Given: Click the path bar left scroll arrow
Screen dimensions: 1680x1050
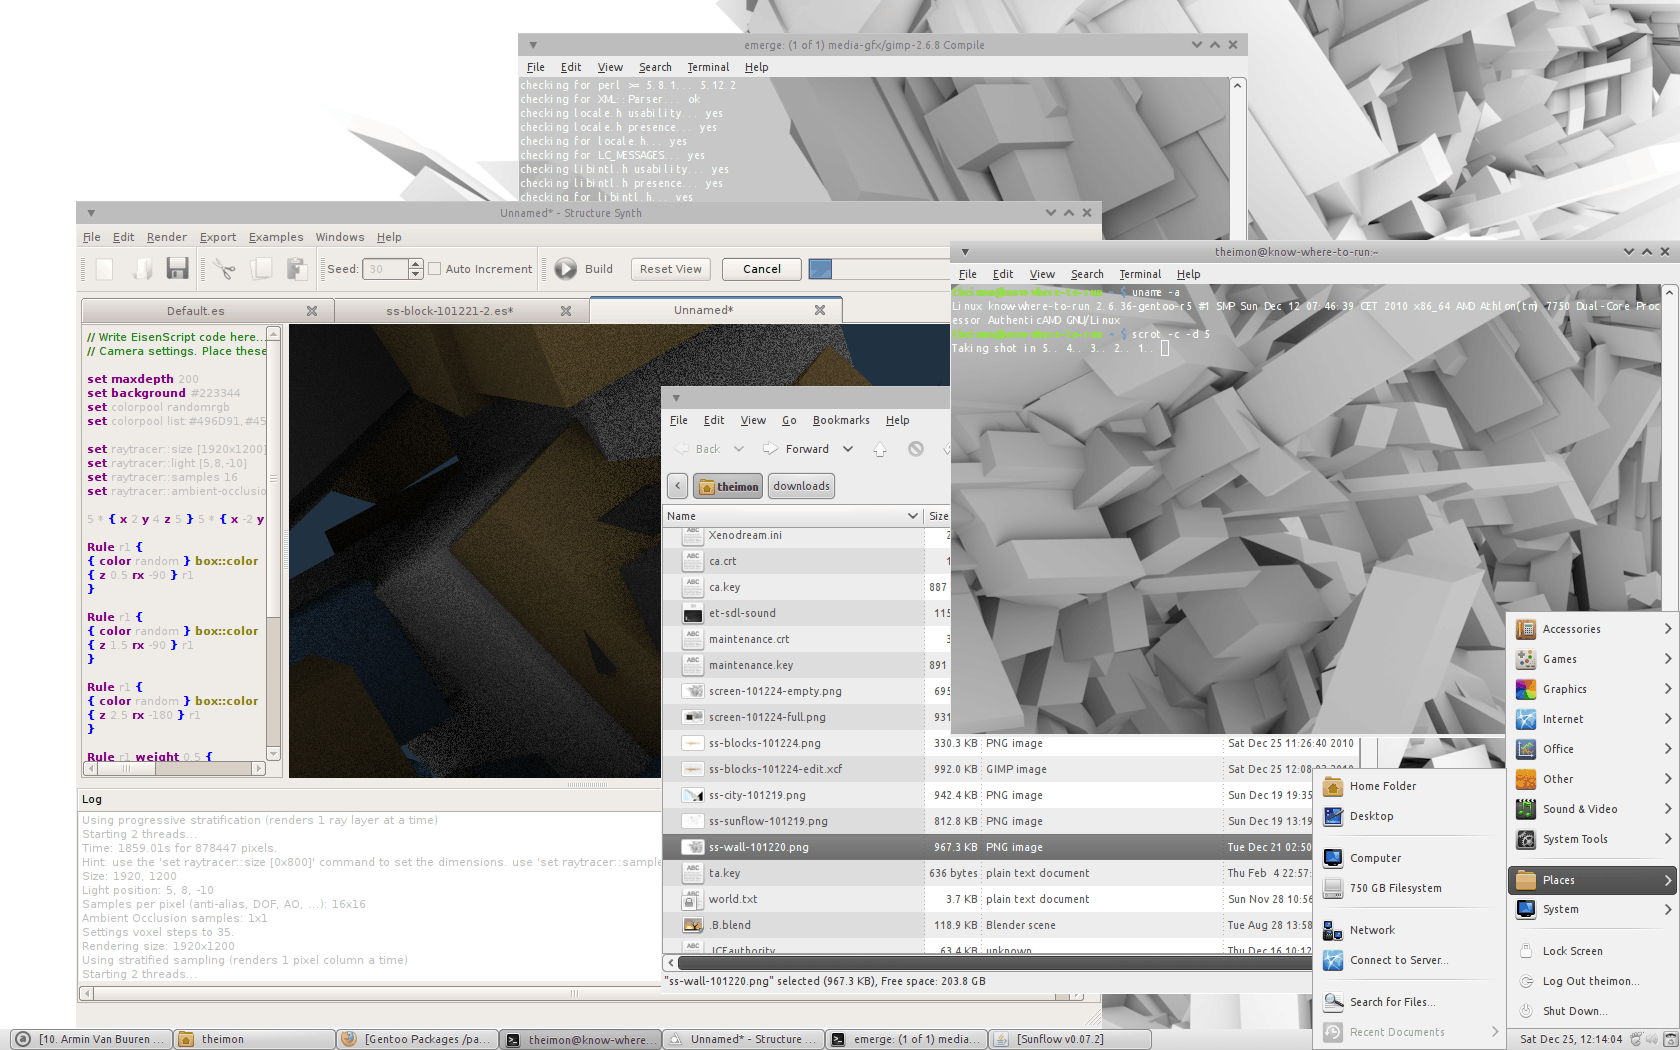Looking at the screenshot, I should [677, 486].
